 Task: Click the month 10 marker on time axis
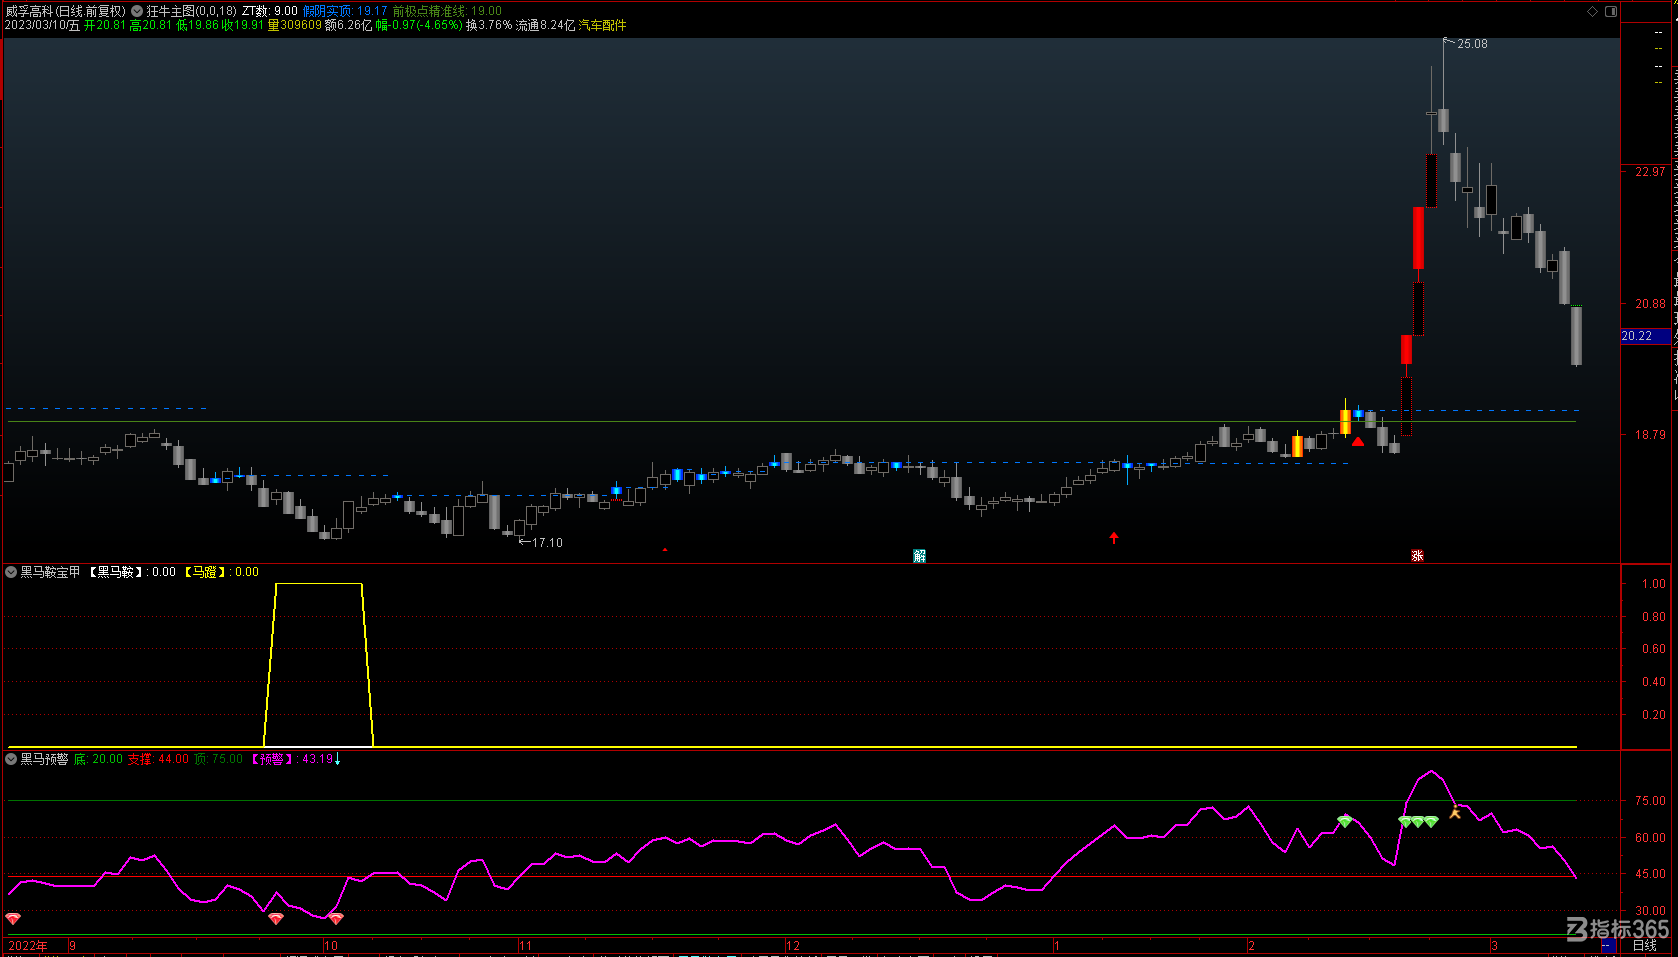[x=331, y=945]
